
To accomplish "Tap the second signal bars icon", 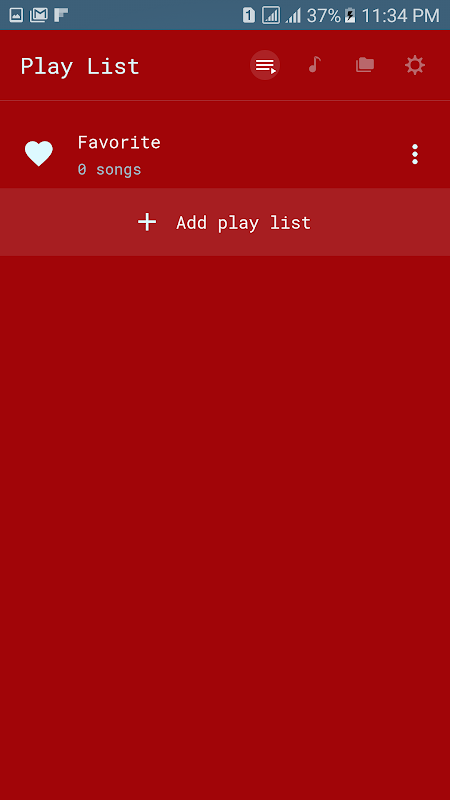I will (x=293, y=16).
